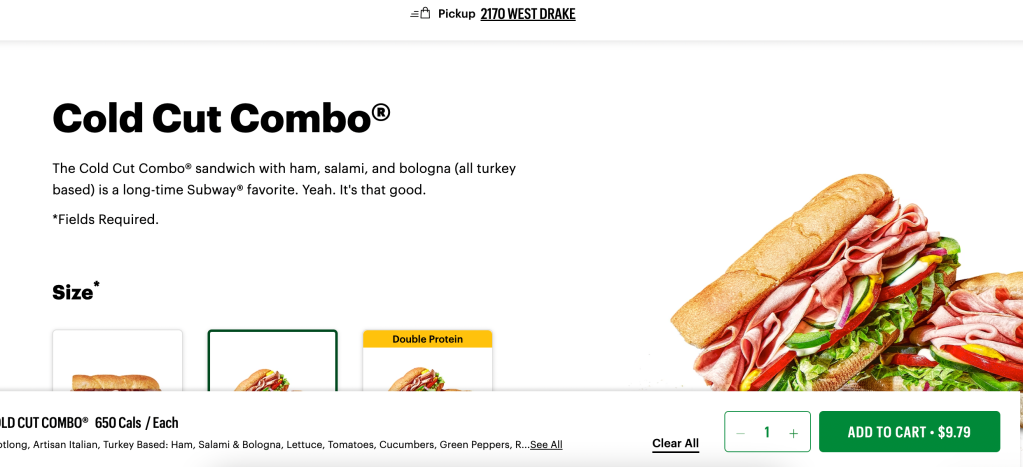Add to cart for $9.79

(x=908, y=432)
